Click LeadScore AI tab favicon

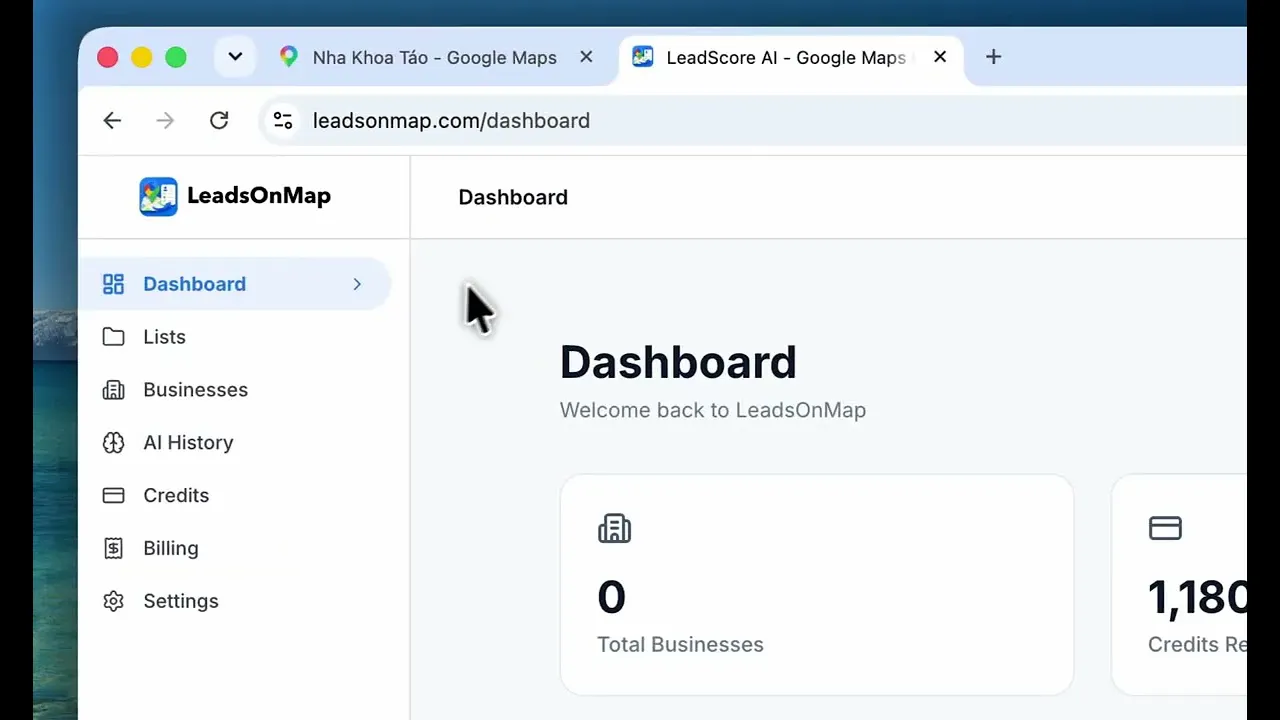[643, 57]
